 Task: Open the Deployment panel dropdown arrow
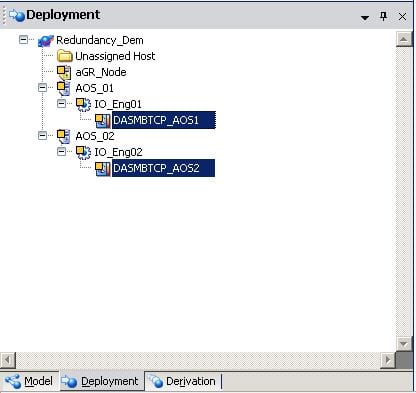(365, 17)
